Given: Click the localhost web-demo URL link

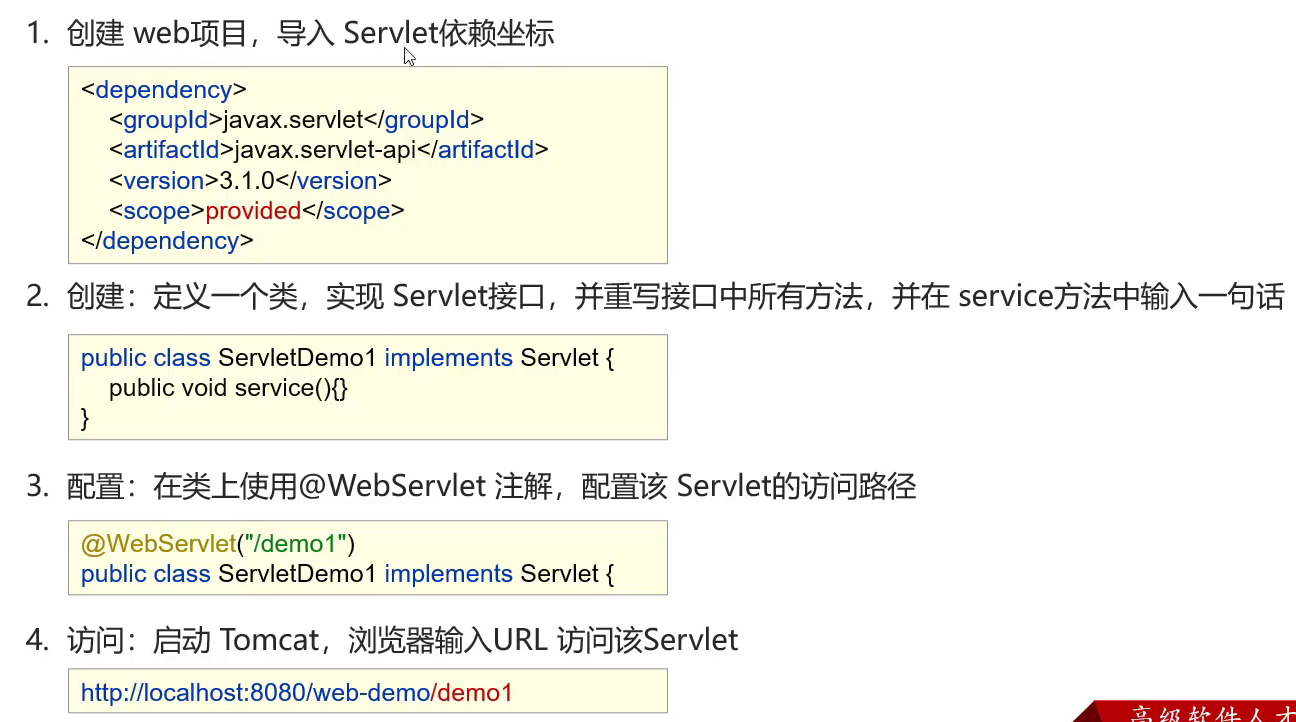Looking at the screenshot, I should coord(255,693).
